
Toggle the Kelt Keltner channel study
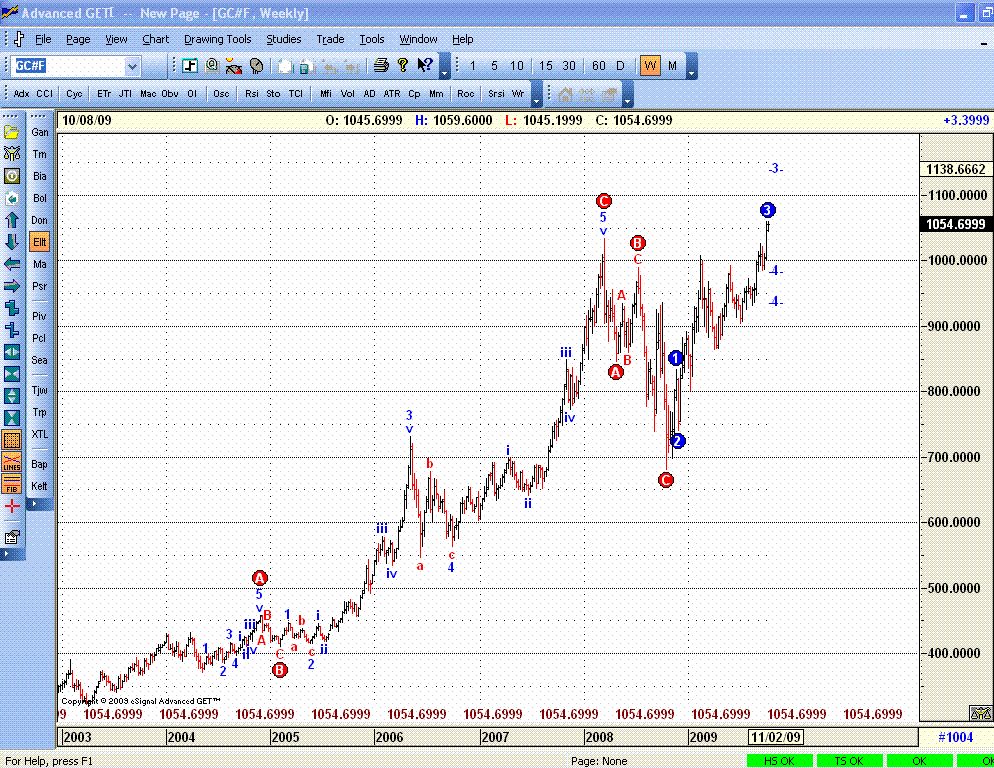[x=39, y=486]
